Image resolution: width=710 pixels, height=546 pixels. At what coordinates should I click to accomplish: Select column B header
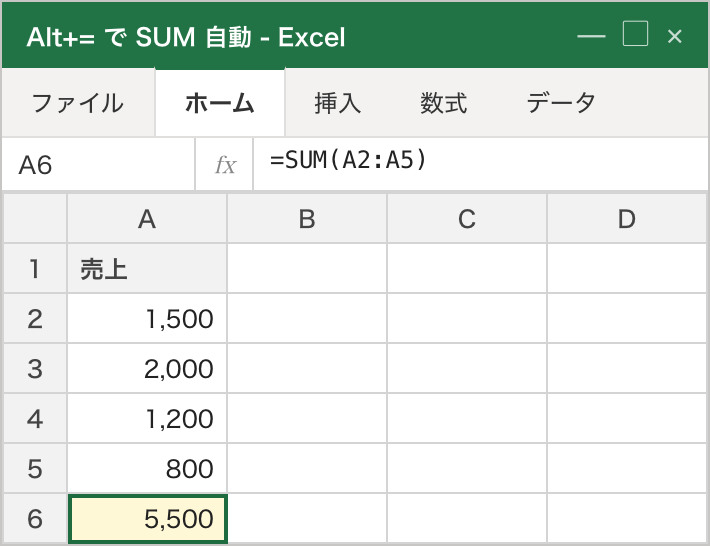(307, 219)
